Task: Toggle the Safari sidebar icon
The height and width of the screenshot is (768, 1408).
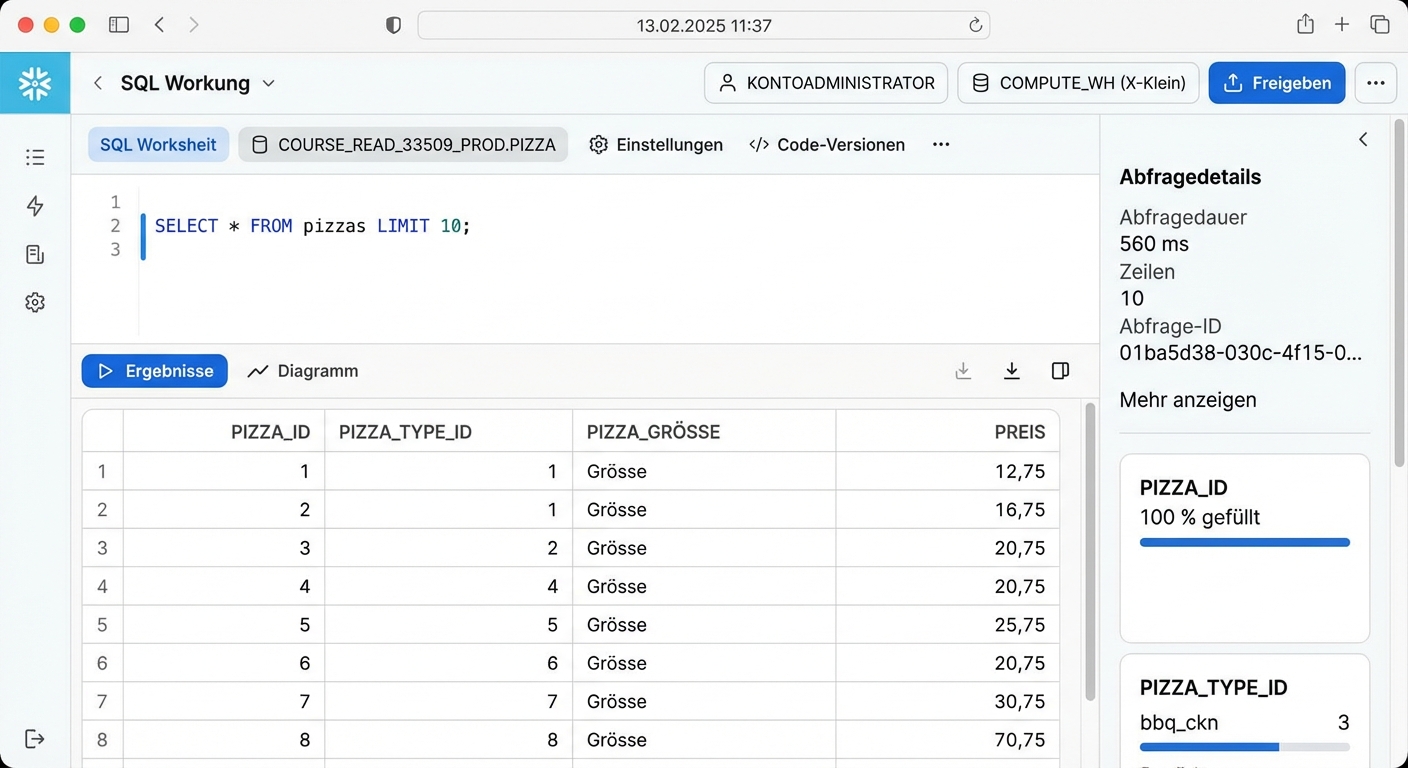Action: point(119,23)
